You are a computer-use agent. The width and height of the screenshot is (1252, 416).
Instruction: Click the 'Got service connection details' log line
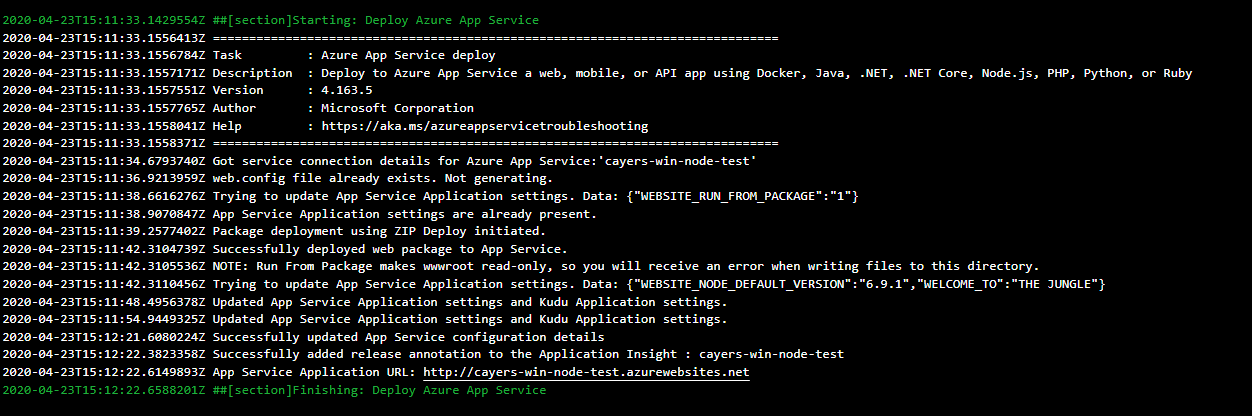coord(379,161)
